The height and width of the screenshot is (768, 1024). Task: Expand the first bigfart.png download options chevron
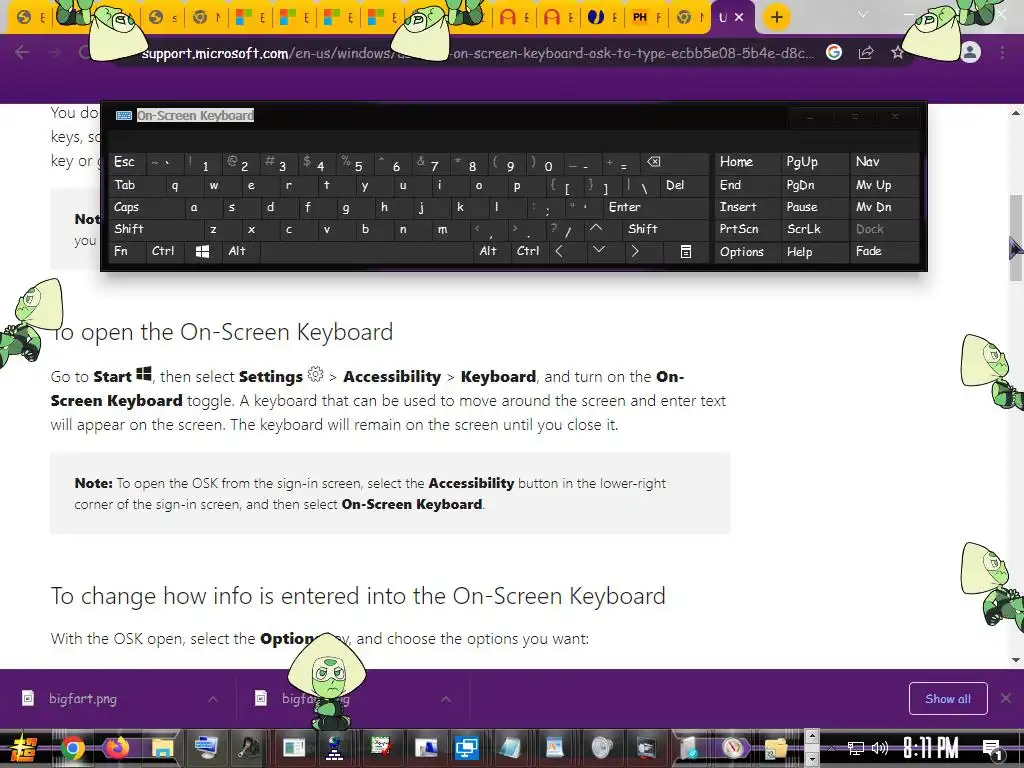[x=213, y=699]
